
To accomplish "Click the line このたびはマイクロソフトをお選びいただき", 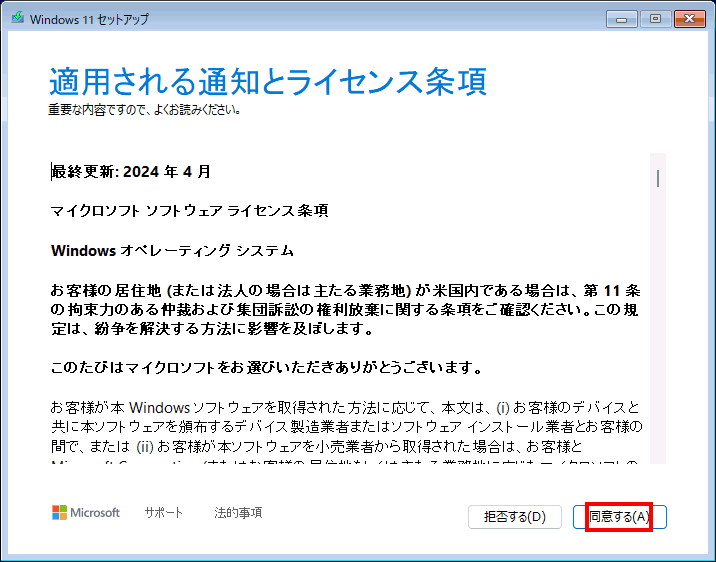I will click(267, 368).
